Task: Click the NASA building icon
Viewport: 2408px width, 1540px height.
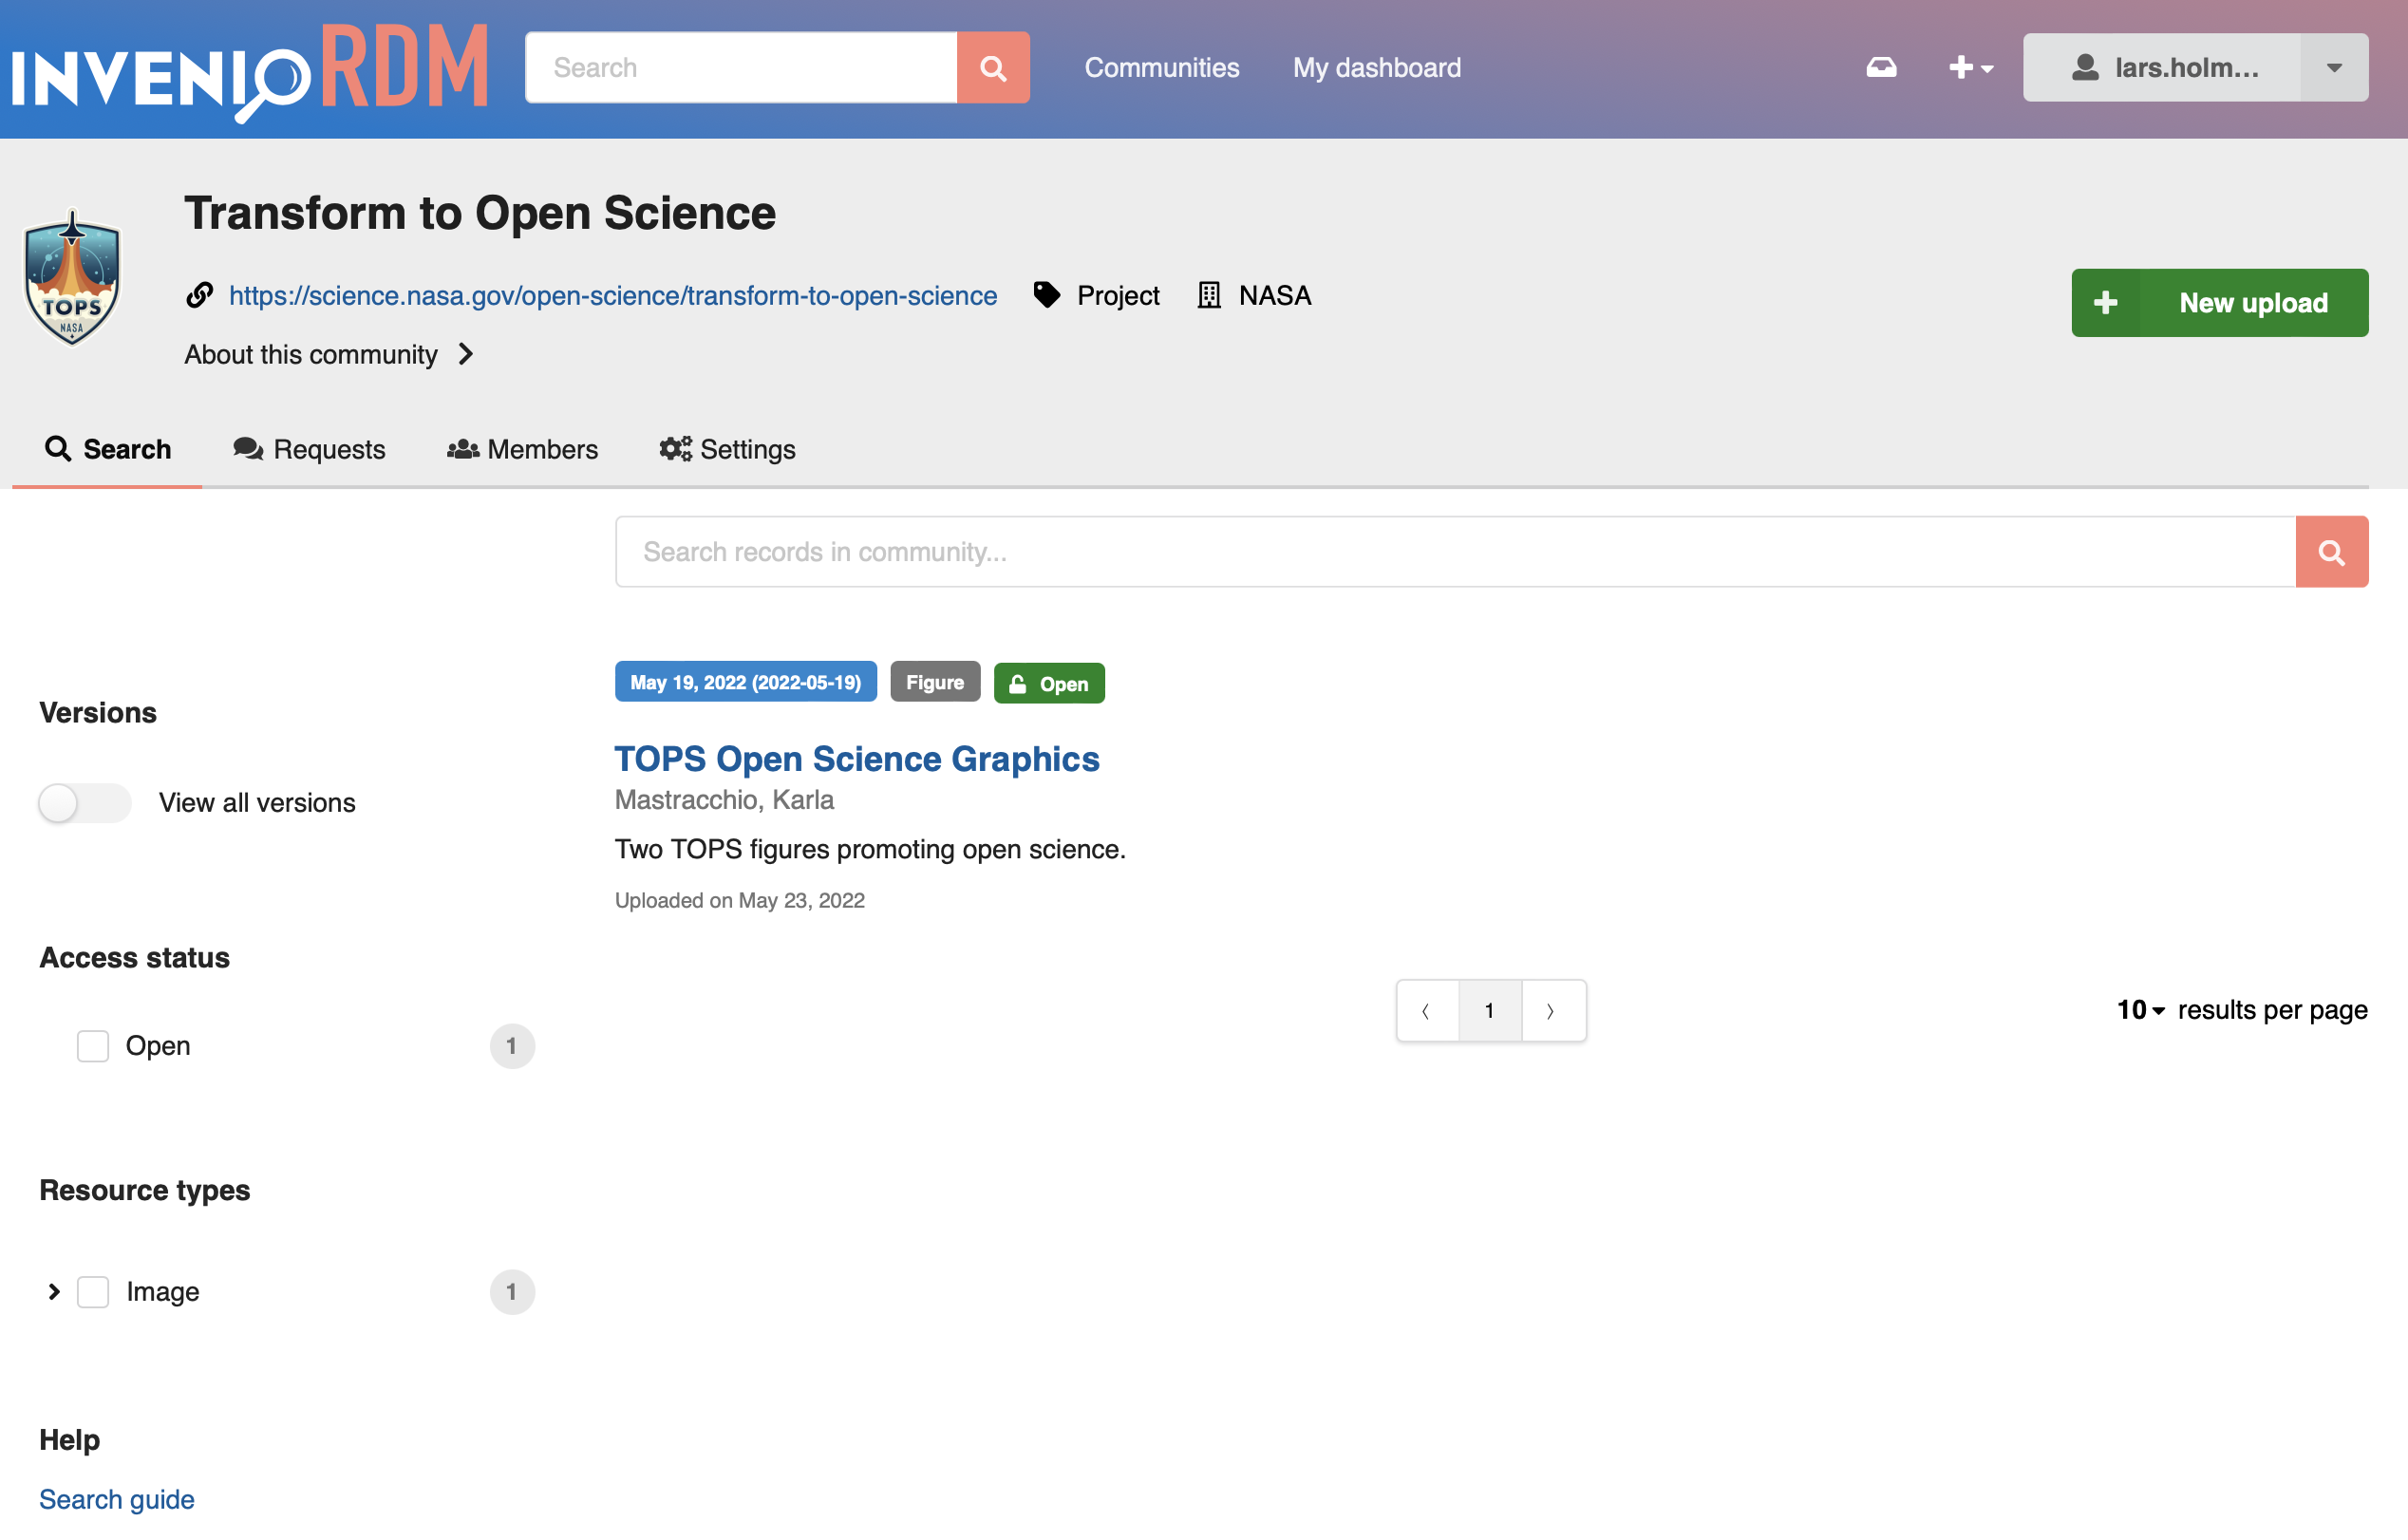Action: tap(1209, 295)
